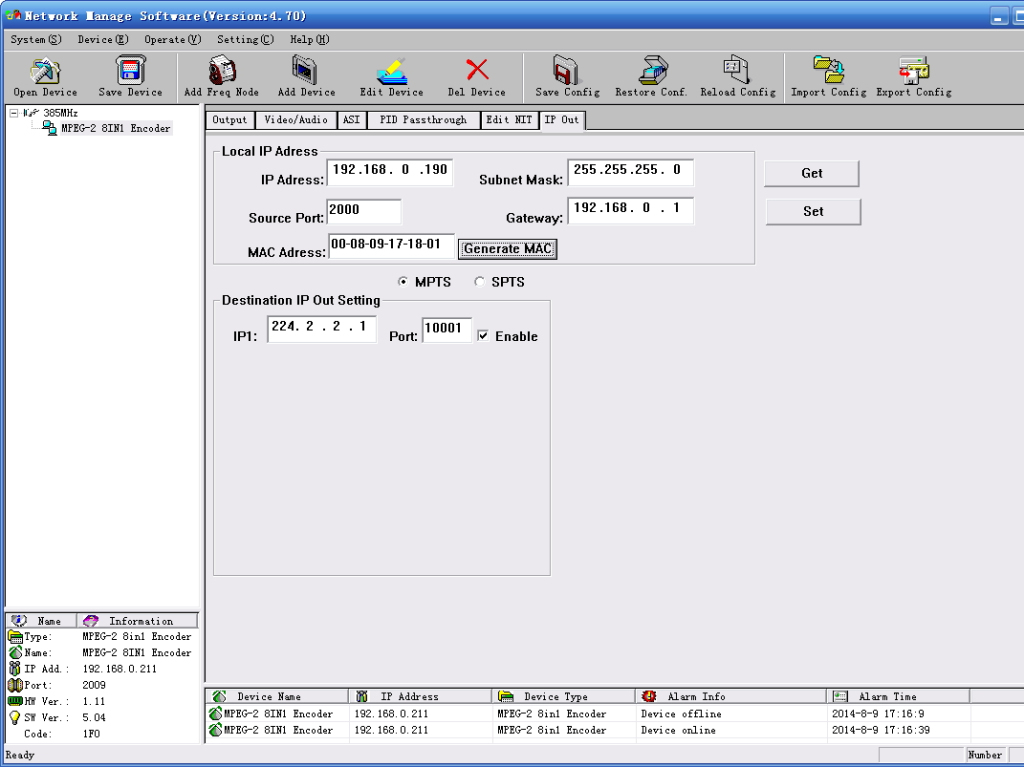The image size is (1024, 767).
Task: Click the Edit Device toolbar icon
Action: tap(391, 71)
